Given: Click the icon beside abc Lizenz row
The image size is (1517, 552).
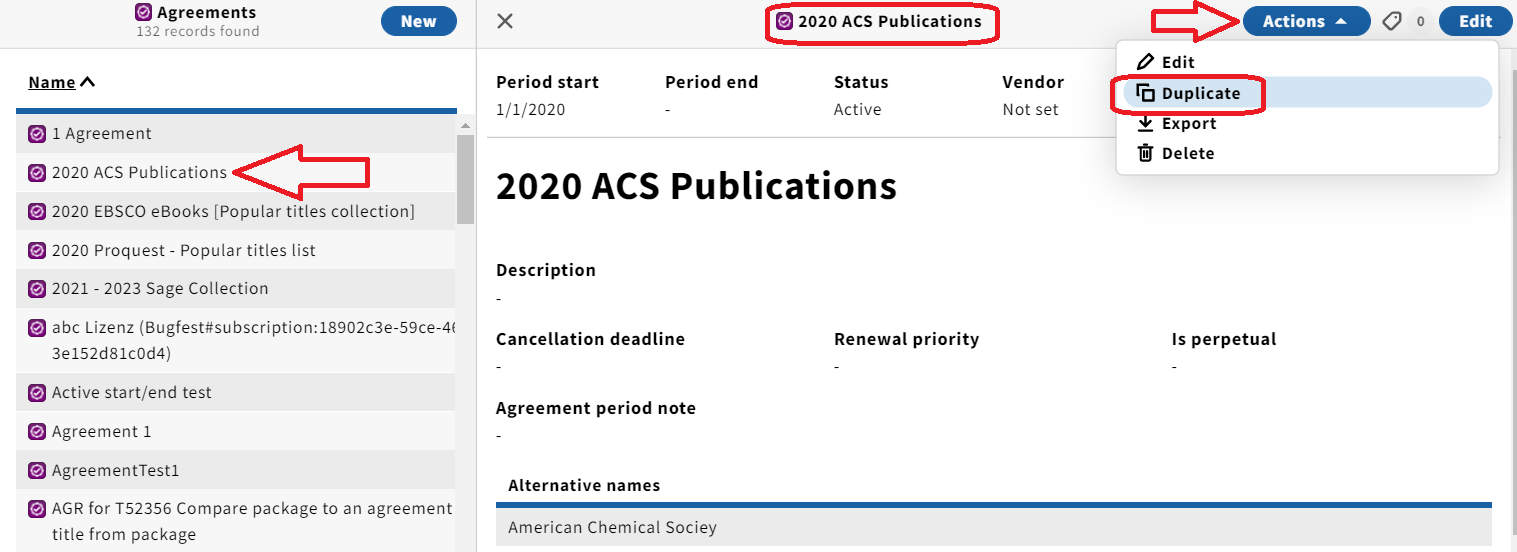Looking at the screenshot, I should 37,328.
